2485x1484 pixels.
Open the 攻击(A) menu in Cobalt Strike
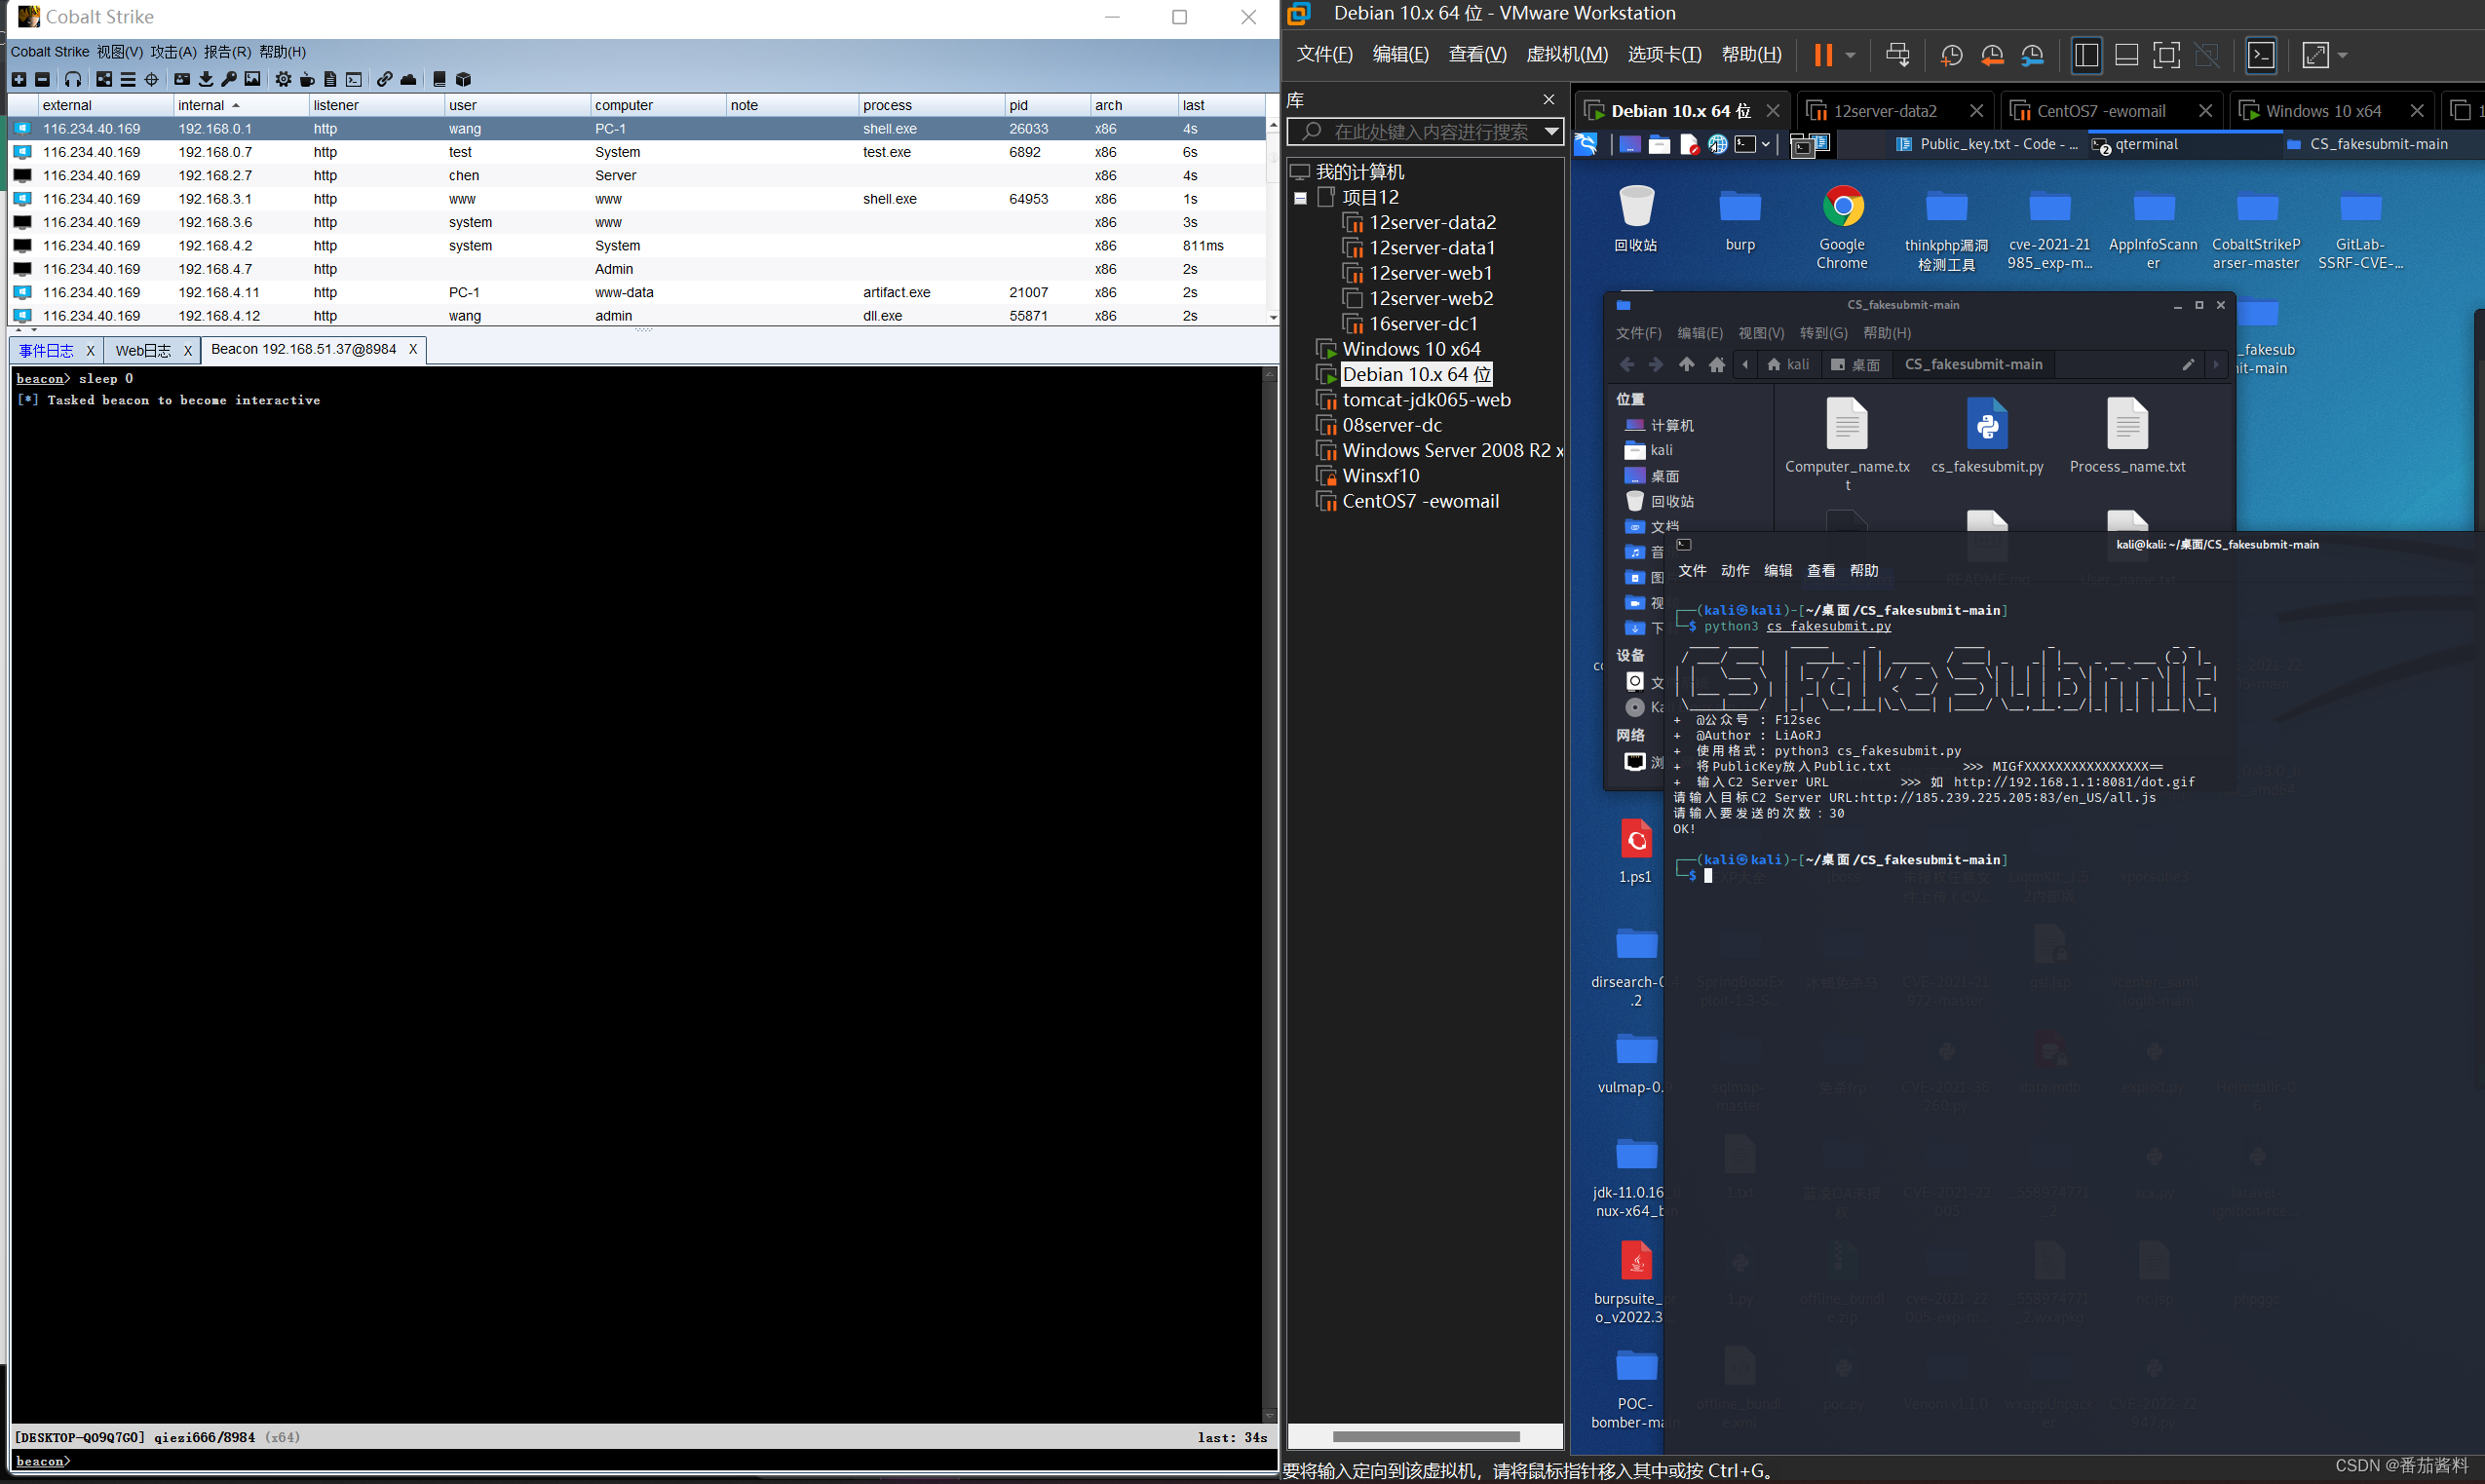(x=174, y=52)
